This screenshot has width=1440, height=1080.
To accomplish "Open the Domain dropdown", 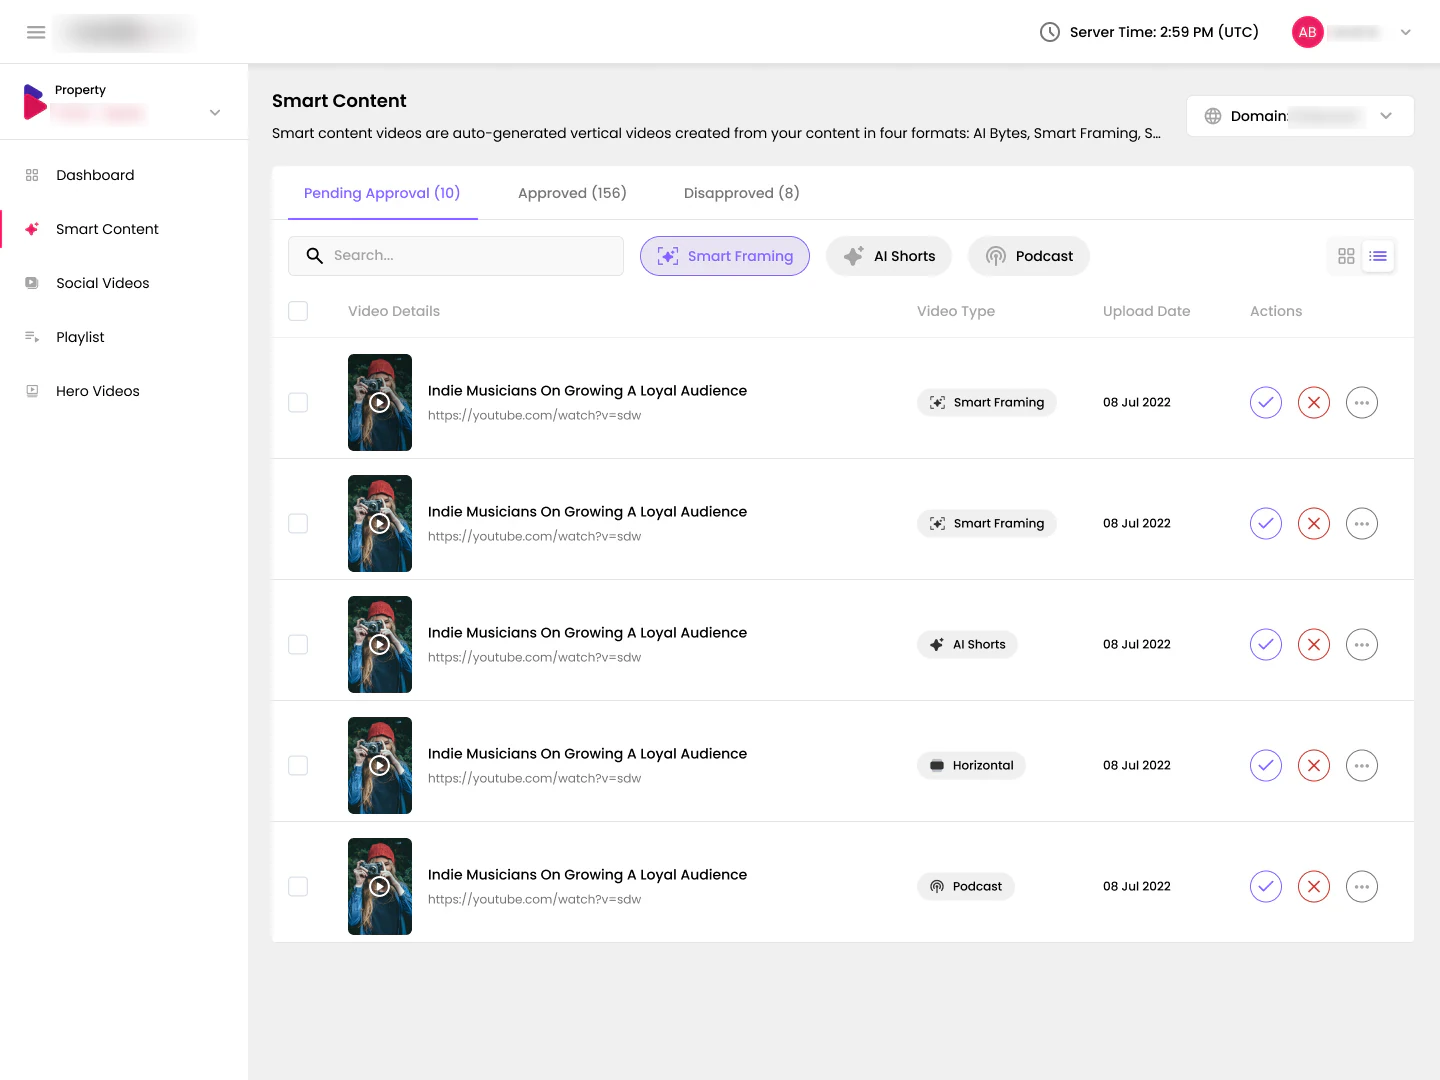I will pos(1300,116).
